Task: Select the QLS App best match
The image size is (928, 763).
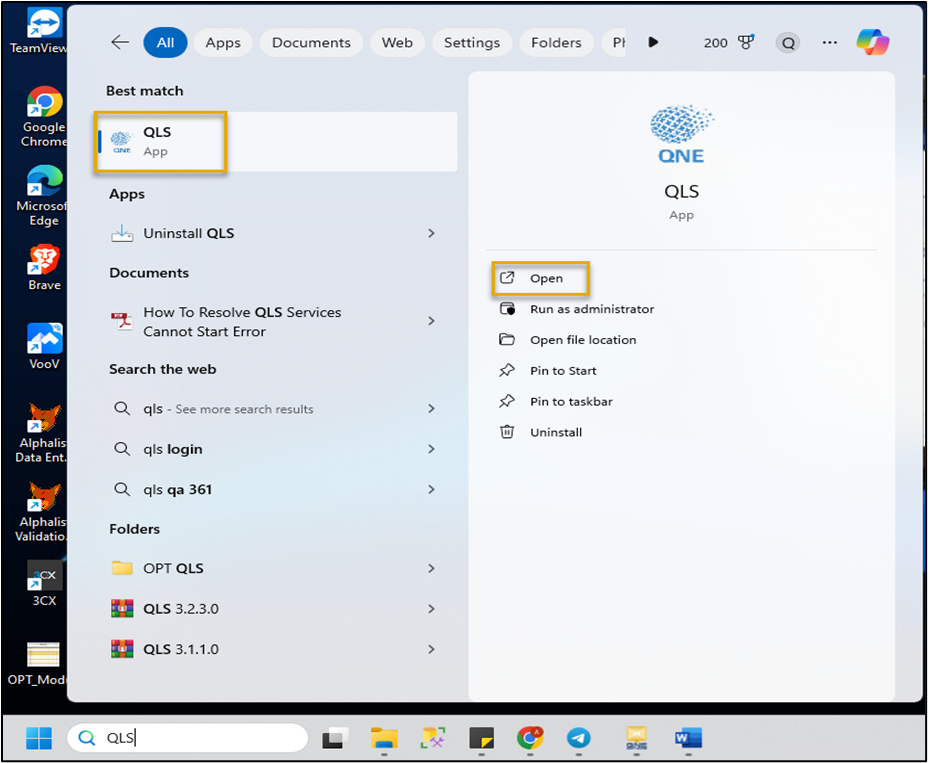Action: tap(277, 141)
